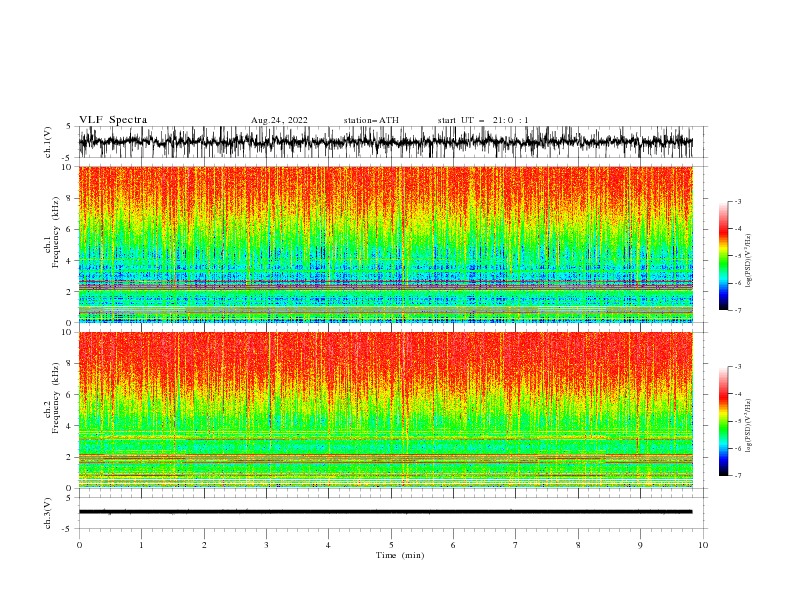Screen dimensions: 792x612
Task: Click the 'ch.3(V)' axis label
Action: click(x=48, y=513)
